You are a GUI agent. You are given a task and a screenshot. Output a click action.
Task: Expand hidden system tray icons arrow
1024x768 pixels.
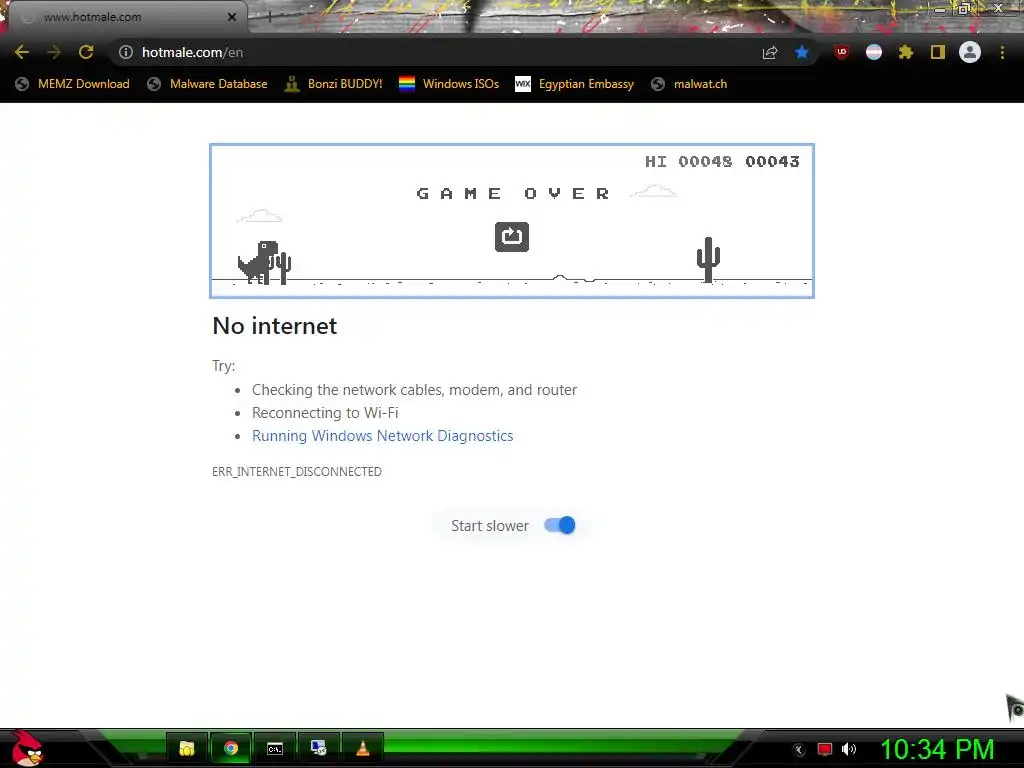click(799, 750)
